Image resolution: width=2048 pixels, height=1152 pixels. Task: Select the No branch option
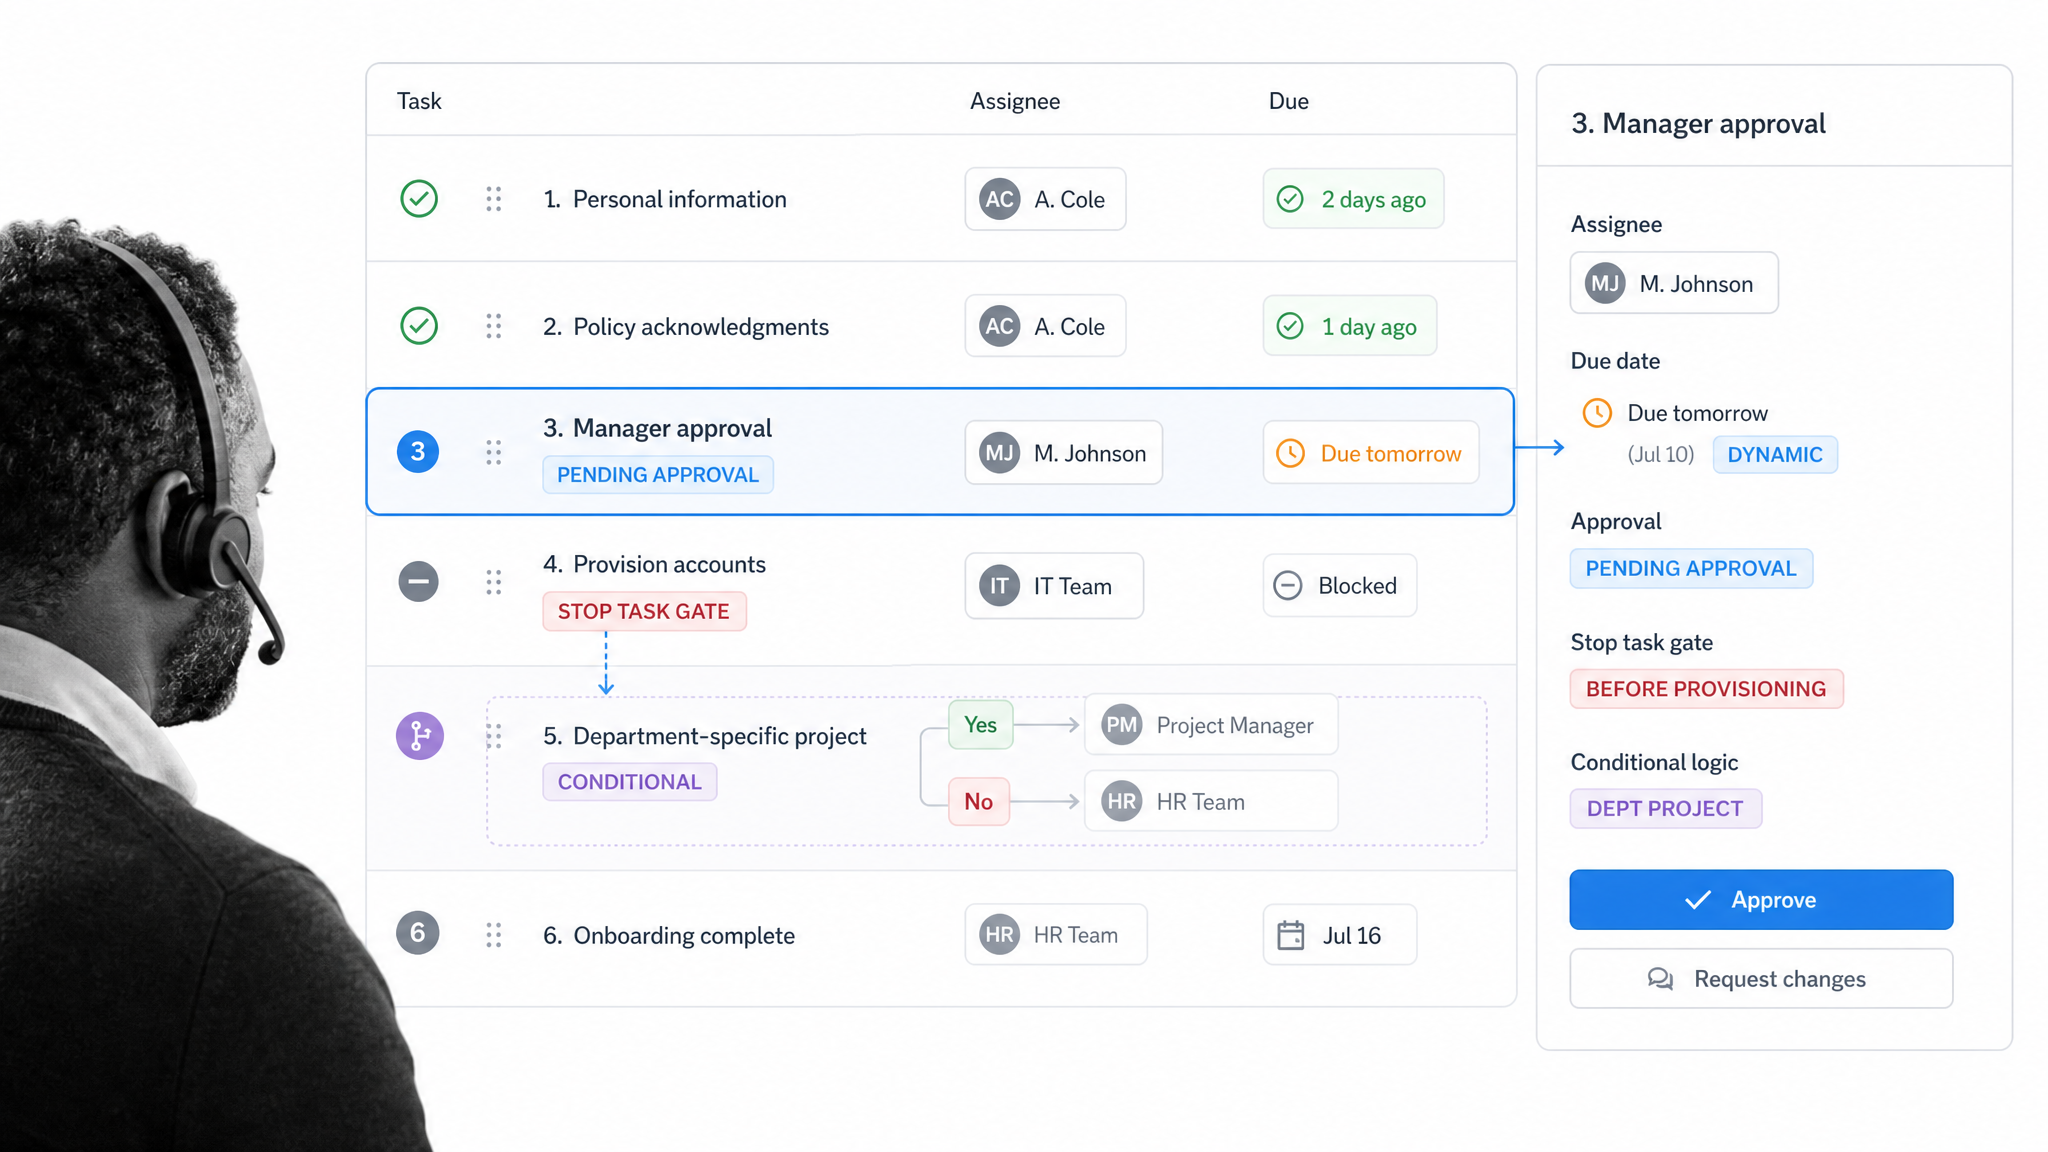(x=979, y=801)
